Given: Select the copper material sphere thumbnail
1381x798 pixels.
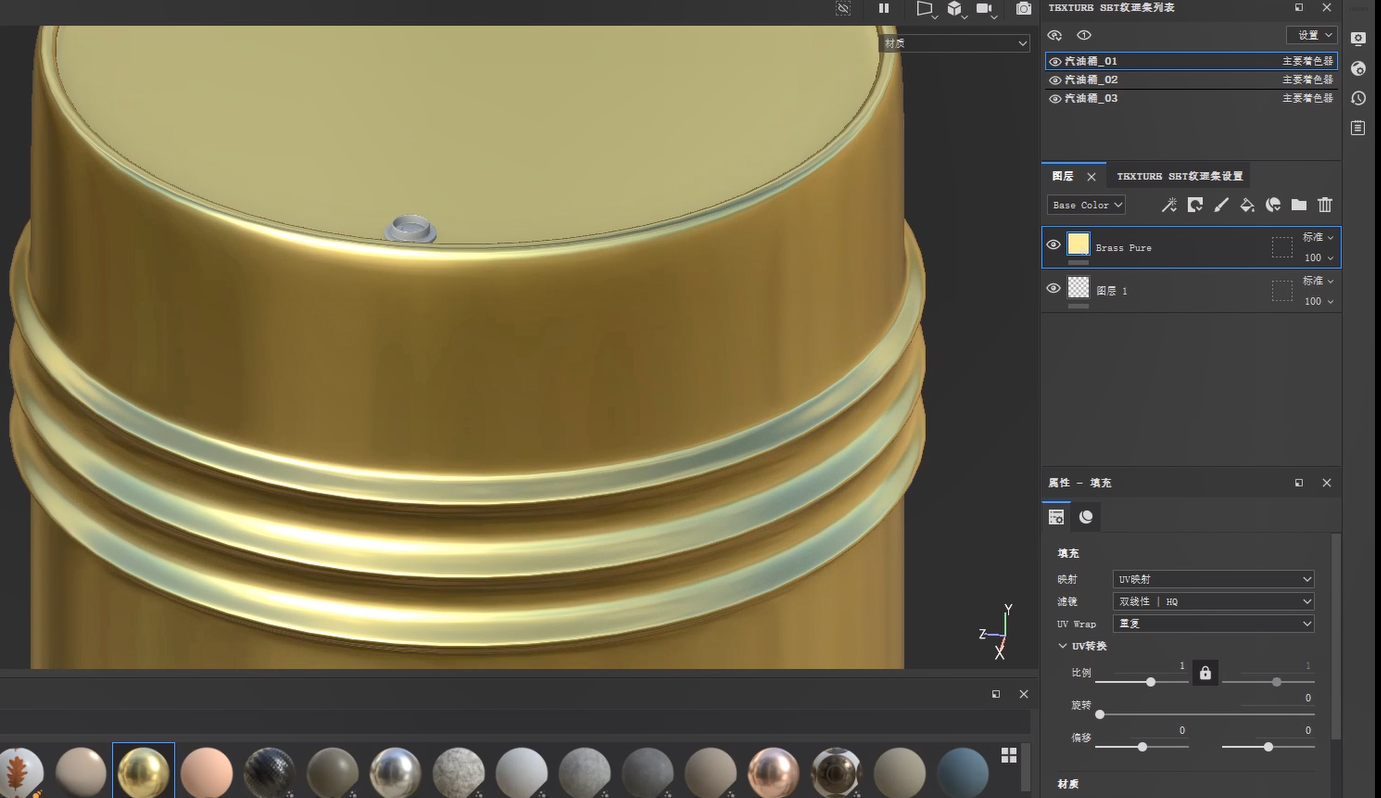Looking at the screenshot, I should coord(773,771).
